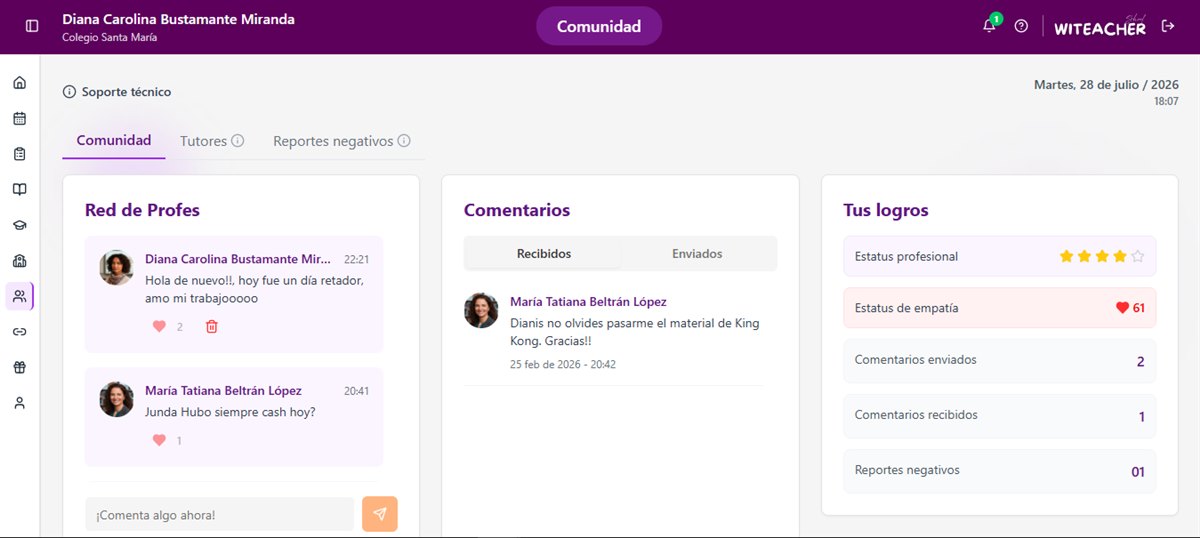Select the Enviados comments tab
The image size is (1200, 538).
[x=697, y=254]
